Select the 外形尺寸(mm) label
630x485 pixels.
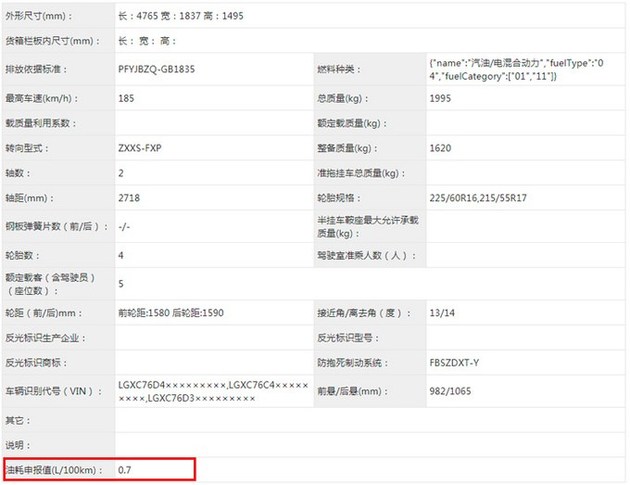[x=39, y=16]
